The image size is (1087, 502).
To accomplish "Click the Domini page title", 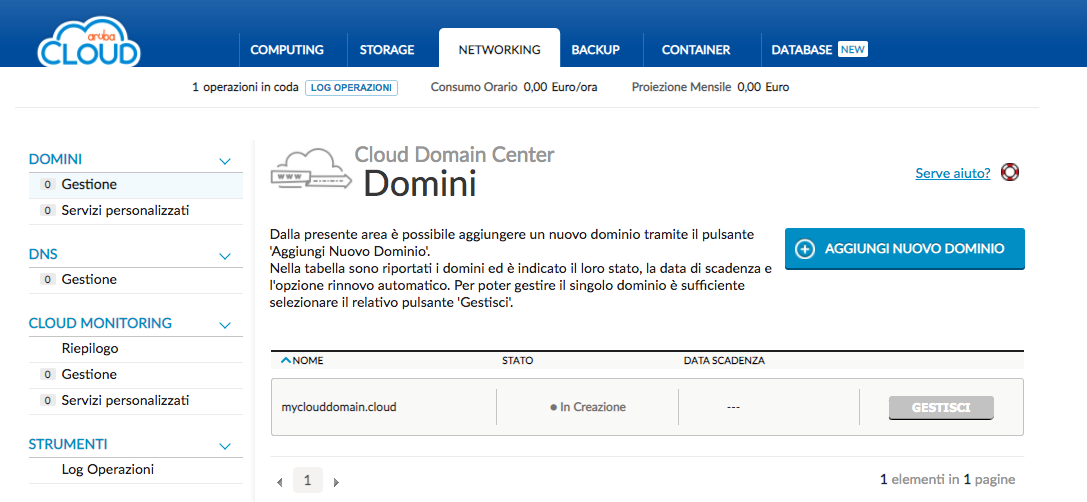I will pos(420,184).
